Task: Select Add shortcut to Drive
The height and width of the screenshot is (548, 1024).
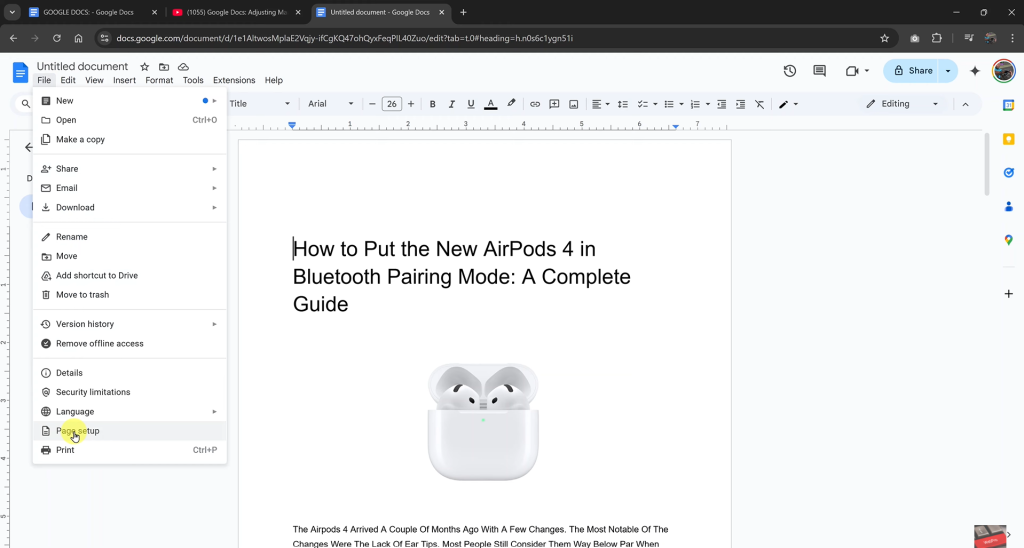Action: 130,276
